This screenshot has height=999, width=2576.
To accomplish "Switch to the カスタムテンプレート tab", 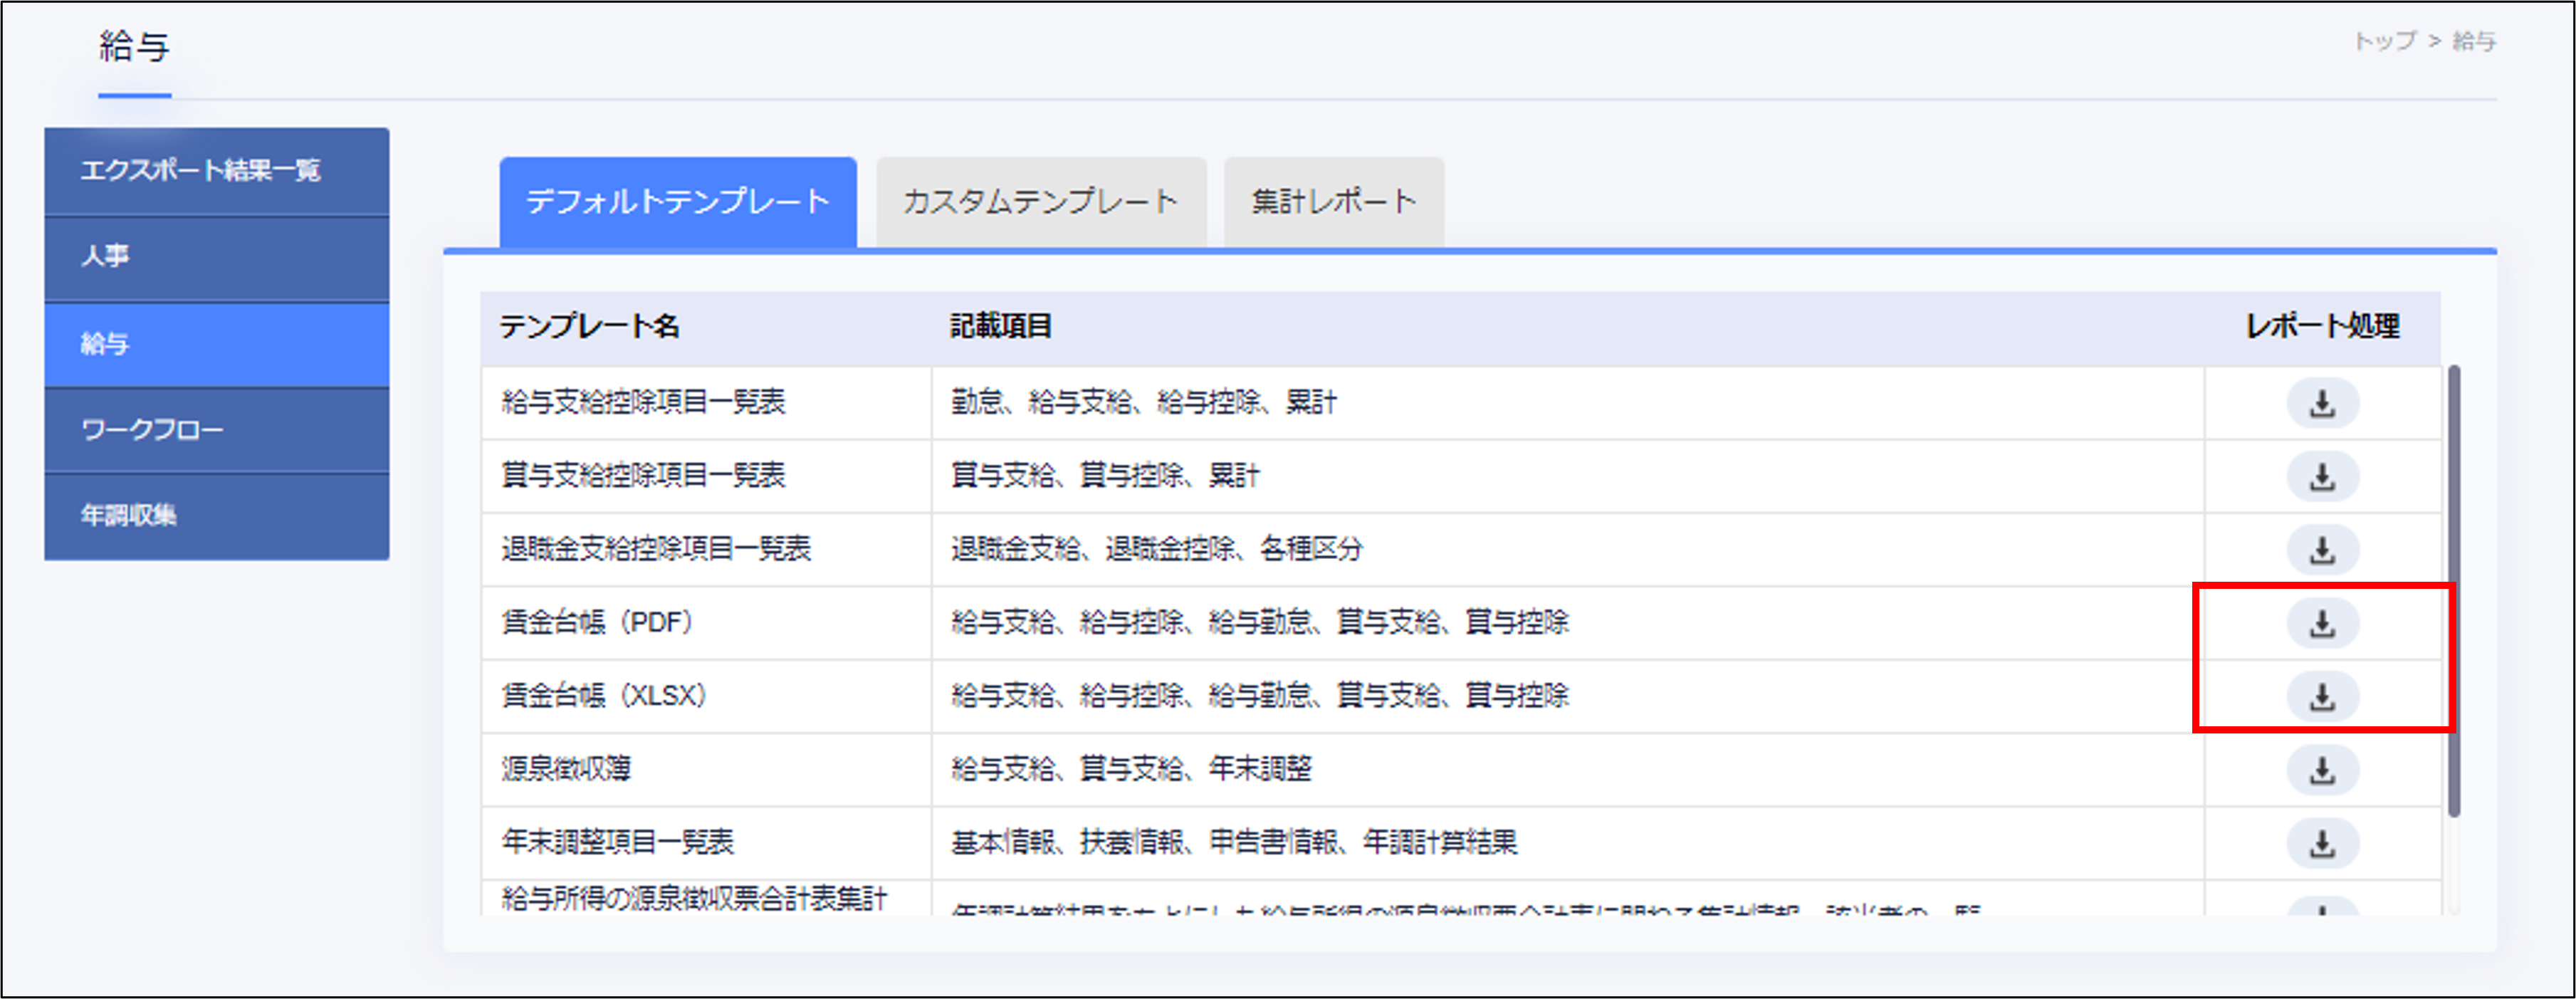I will pos(1041,200).
